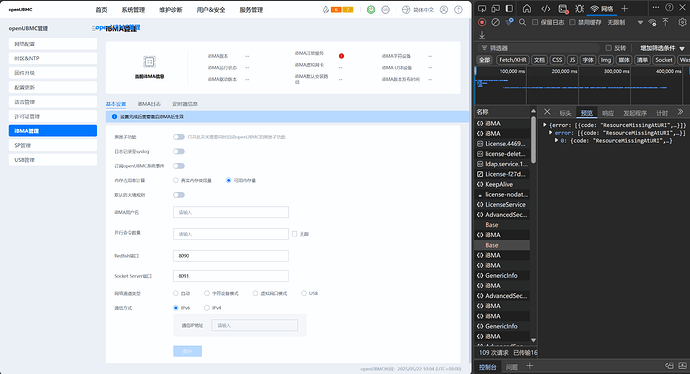Export HAR with the download-arrow icon
This screenshot has width=690, height=374.
tap(482, 35)
